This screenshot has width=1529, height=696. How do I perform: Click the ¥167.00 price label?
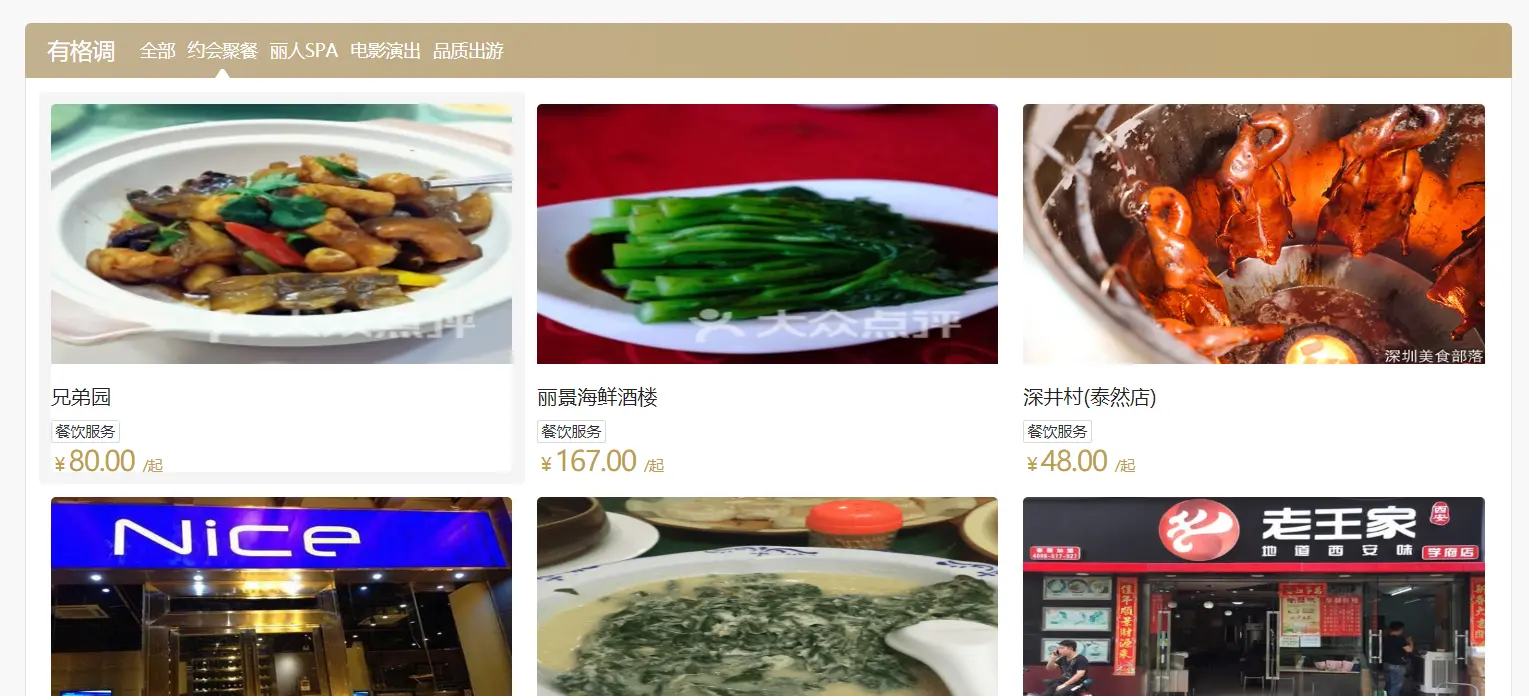(x=588, y=461)
